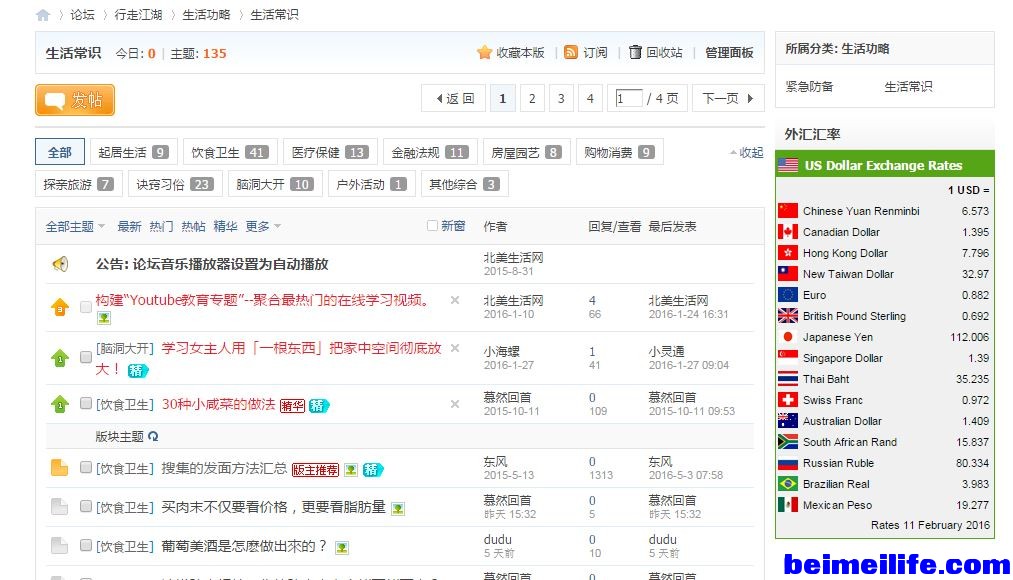1013x580 pixels.
Task: Click the star icon to favorite this forum
Action: [x=484, y=53]
